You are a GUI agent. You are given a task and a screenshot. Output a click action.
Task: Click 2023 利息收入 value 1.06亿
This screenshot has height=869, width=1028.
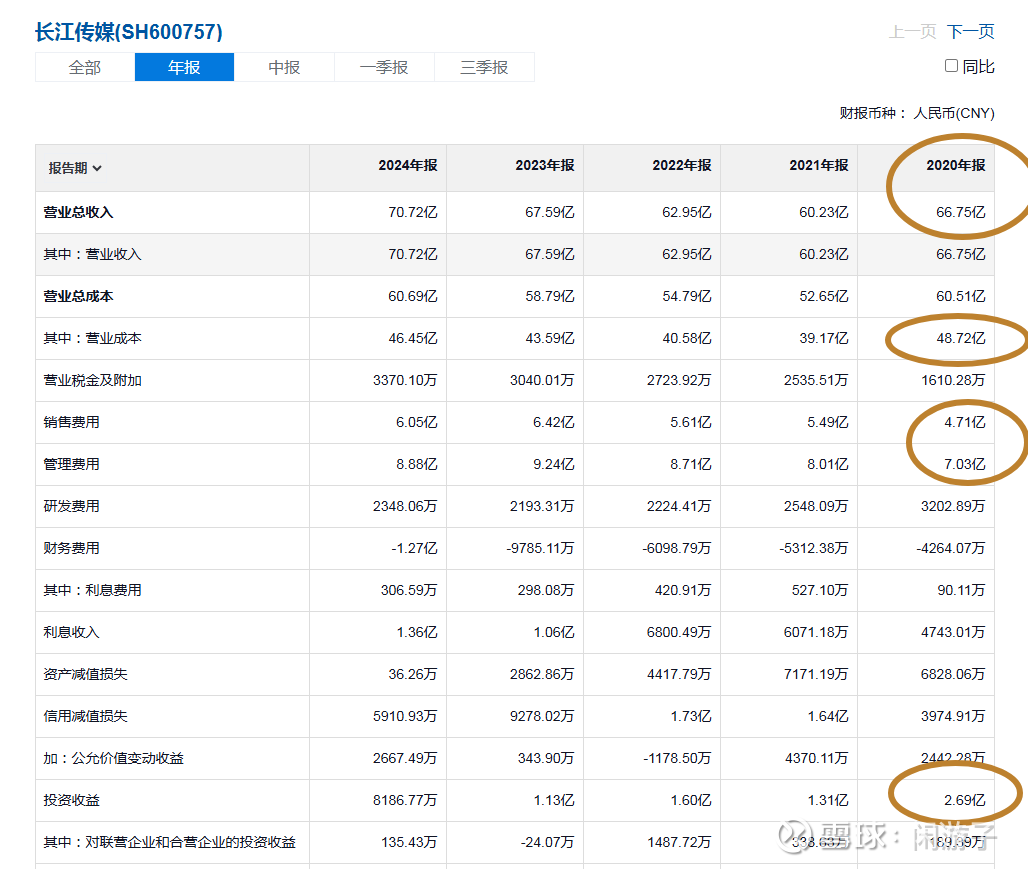(553, 632)
